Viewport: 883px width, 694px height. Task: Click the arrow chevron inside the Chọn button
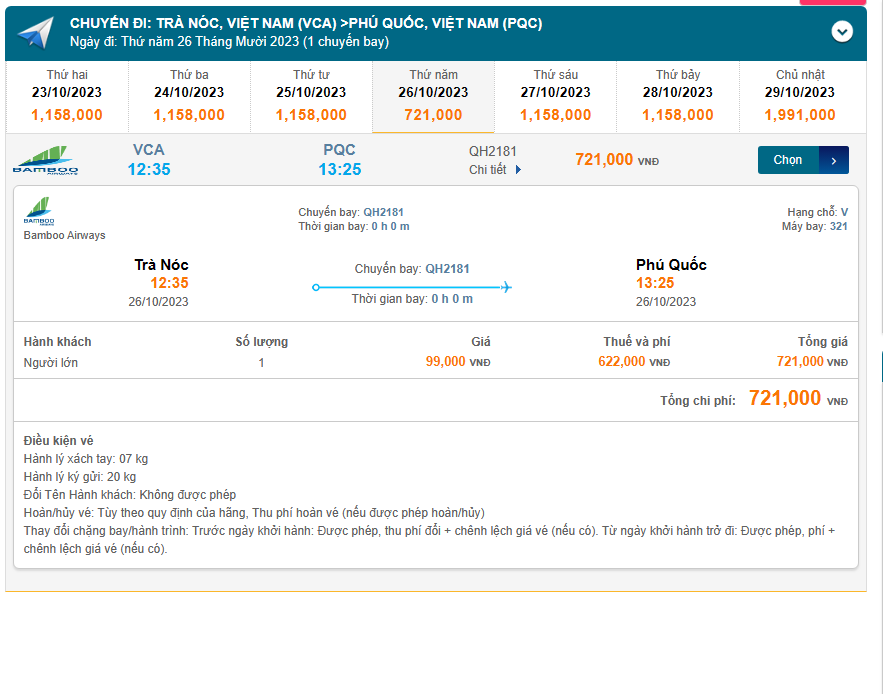tap(833, 159)
